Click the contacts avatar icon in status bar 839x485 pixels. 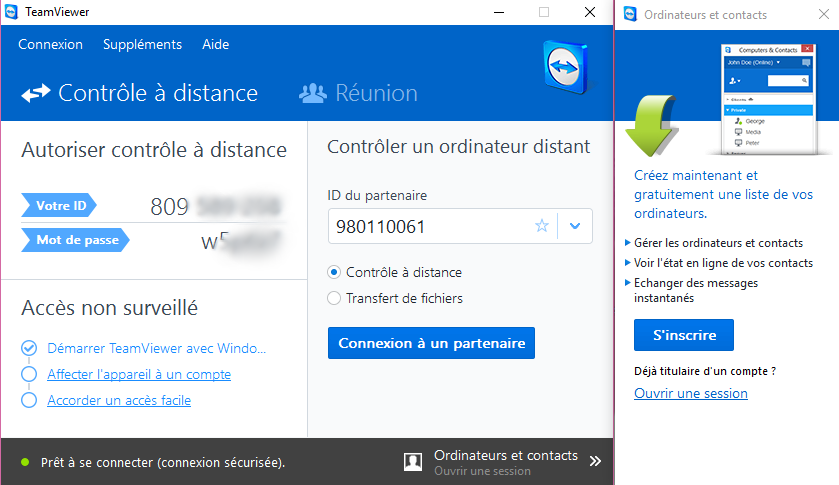(x=413, y=462)
